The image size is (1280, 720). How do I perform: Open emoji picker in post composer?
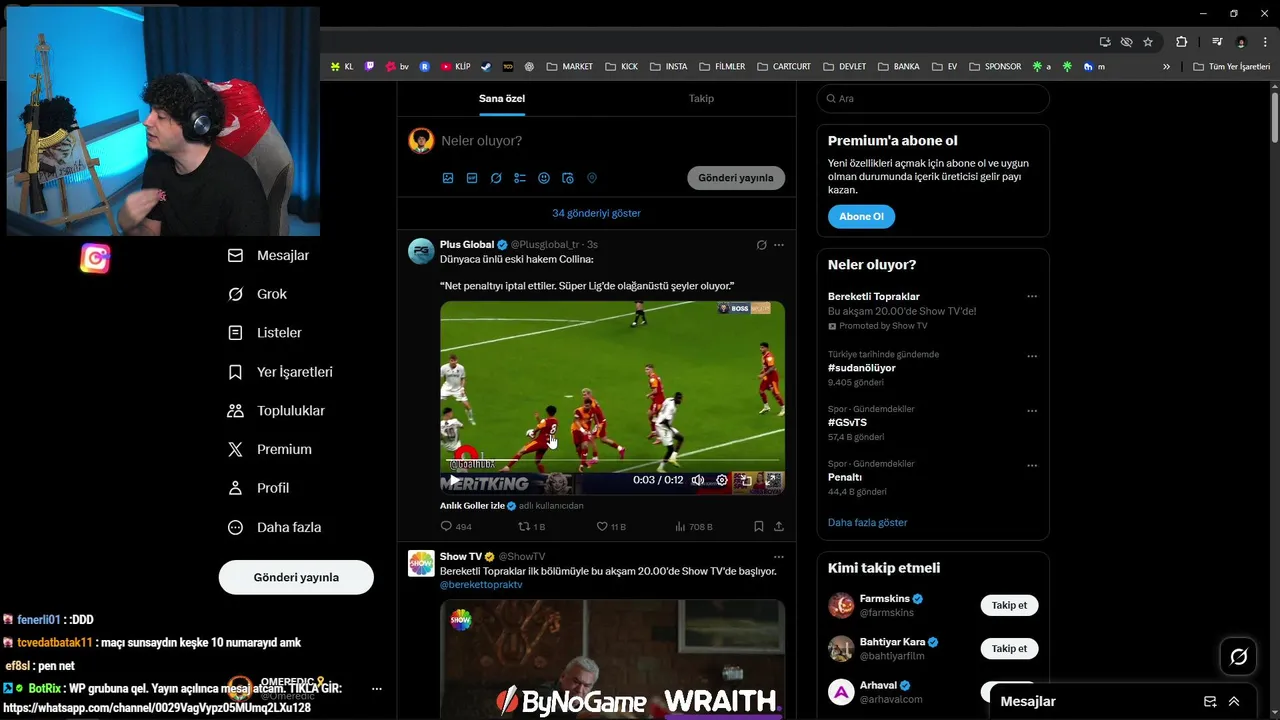[x=544, y=178]
